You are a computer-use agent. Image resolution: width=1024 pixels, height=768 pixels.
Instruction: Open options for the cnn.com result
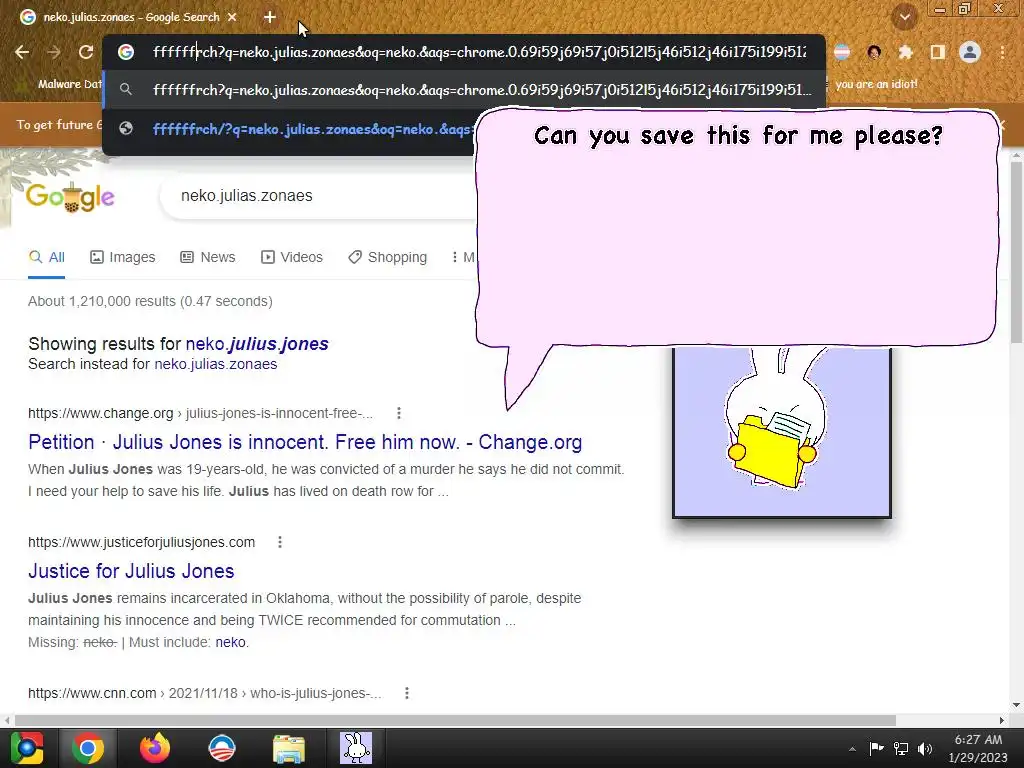(407, 694)
